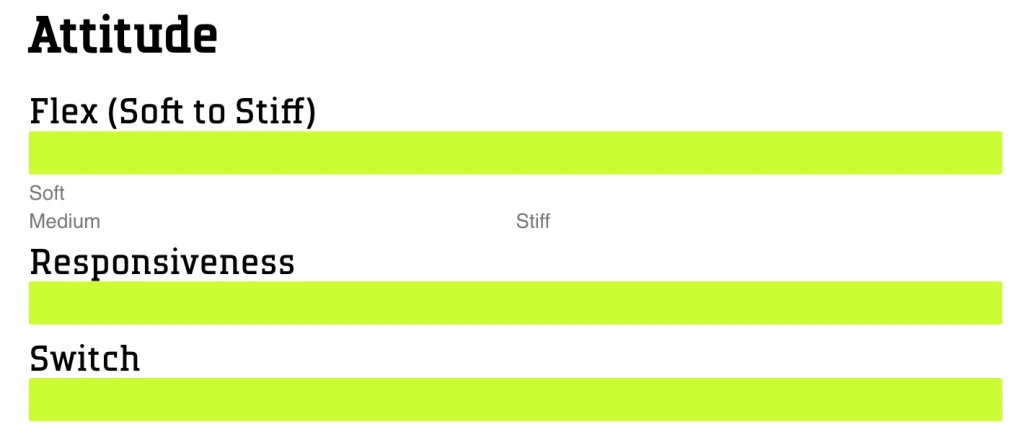The height and width of the screenshot is (440, 1024).
Task: Click the parenthetical 'Soft to Stiff' text
Action: point(211,111)
